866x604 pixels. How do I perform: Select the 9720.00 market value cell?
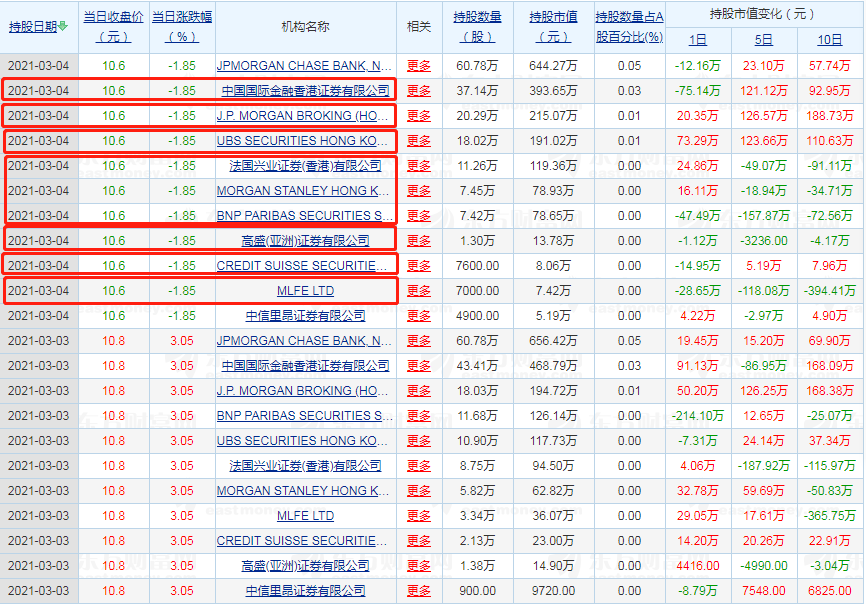coord(553,591)
